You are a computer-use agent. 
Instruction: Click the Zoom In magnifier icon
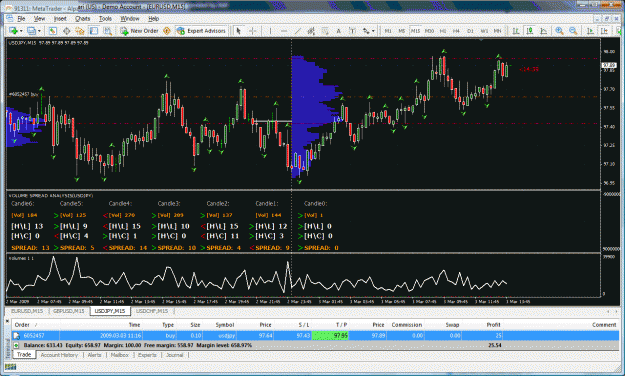pyautogui.click(x=559, y=31)
